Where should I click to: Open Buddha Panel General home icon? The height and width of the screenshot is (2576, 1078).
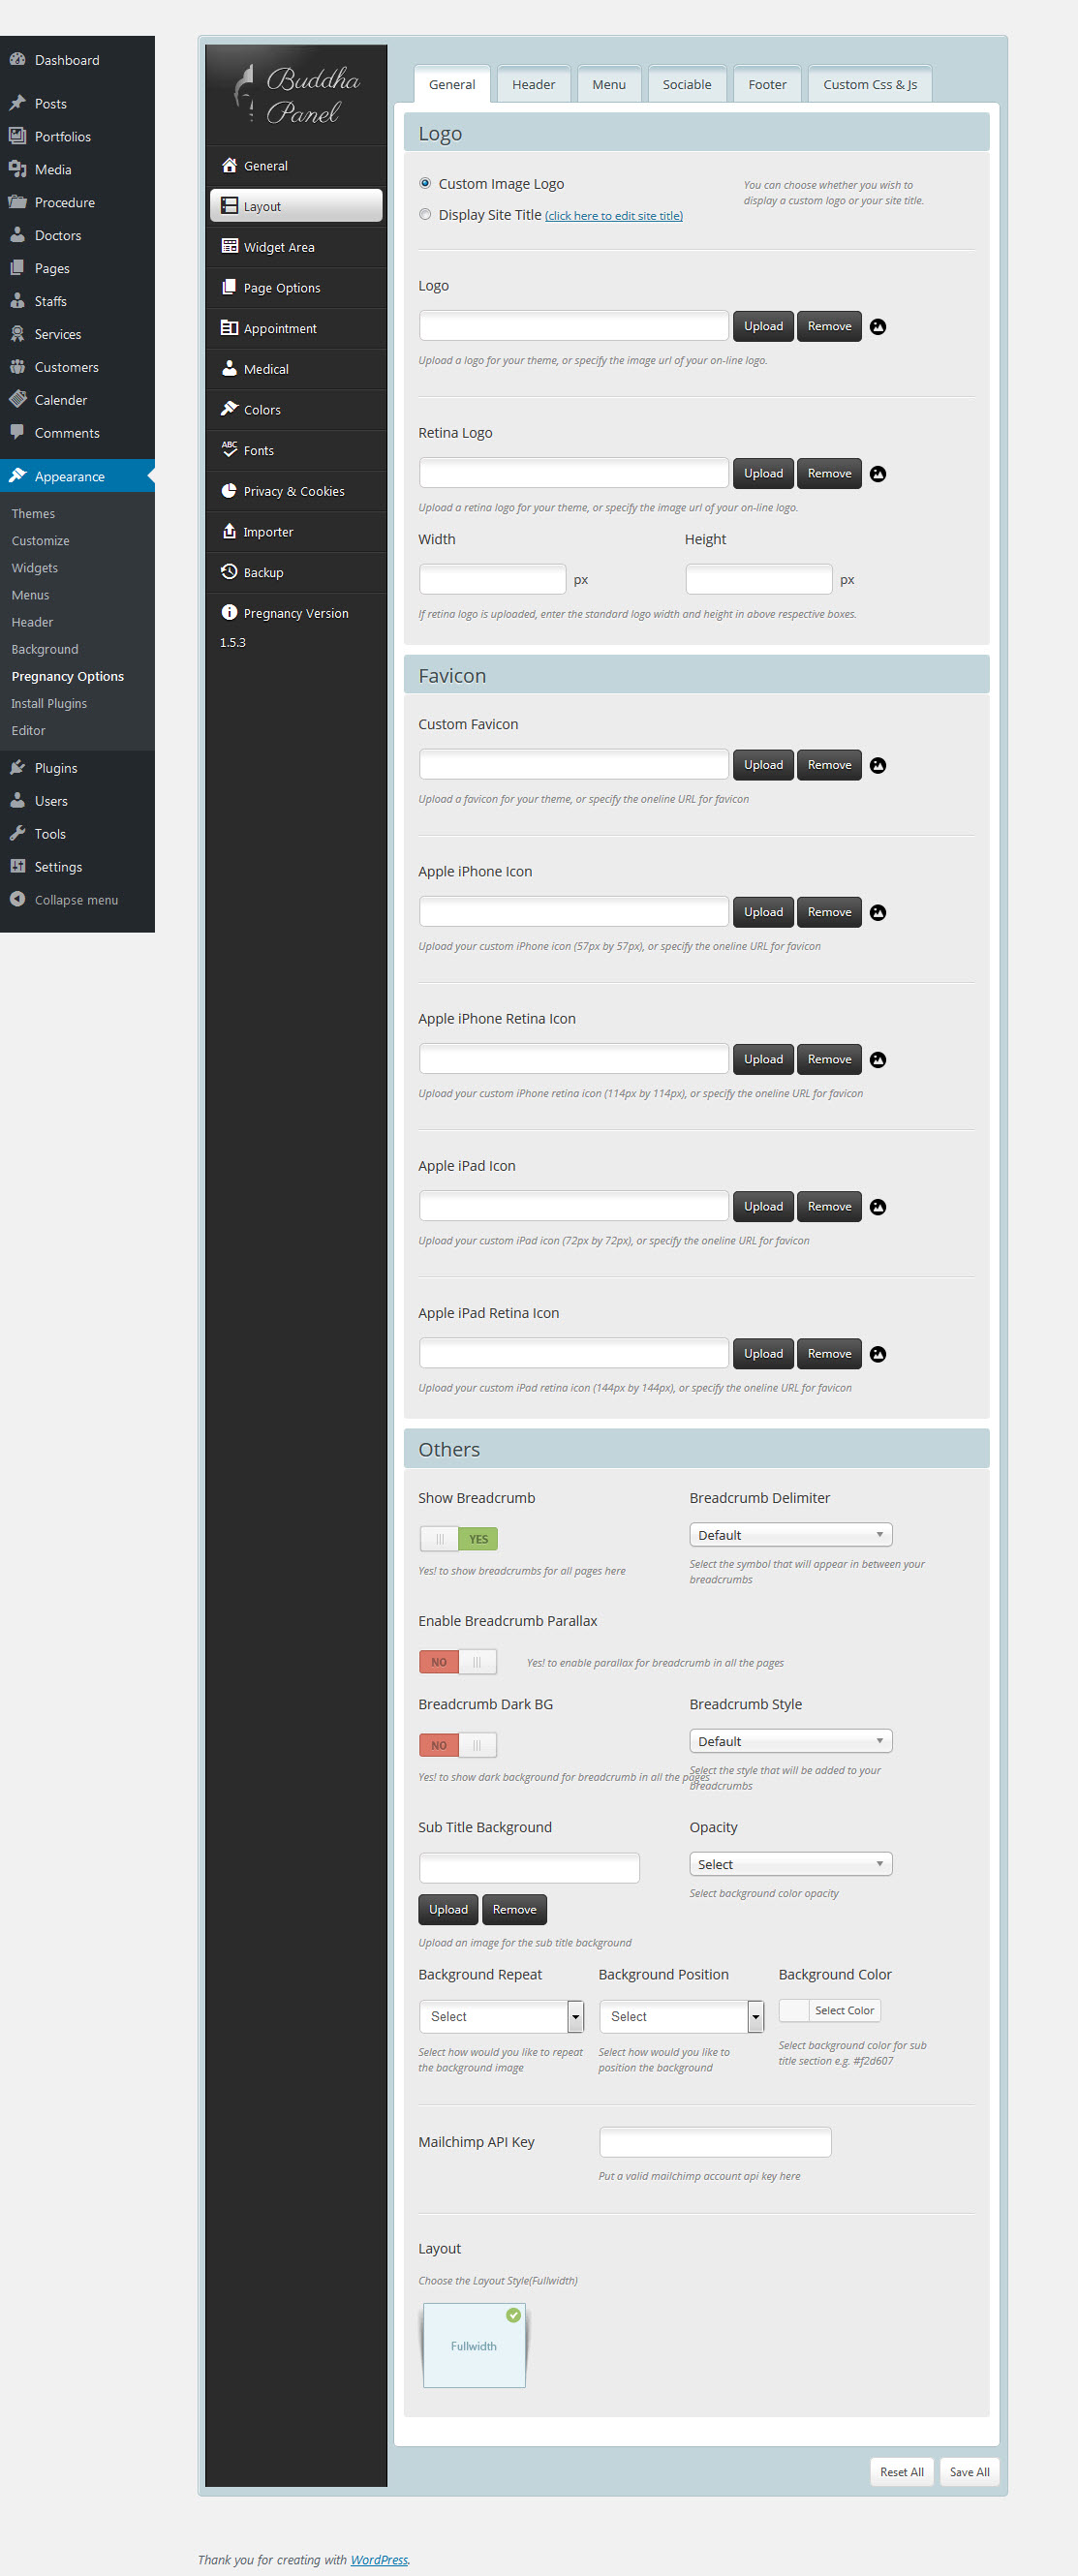tap(229, 165)
